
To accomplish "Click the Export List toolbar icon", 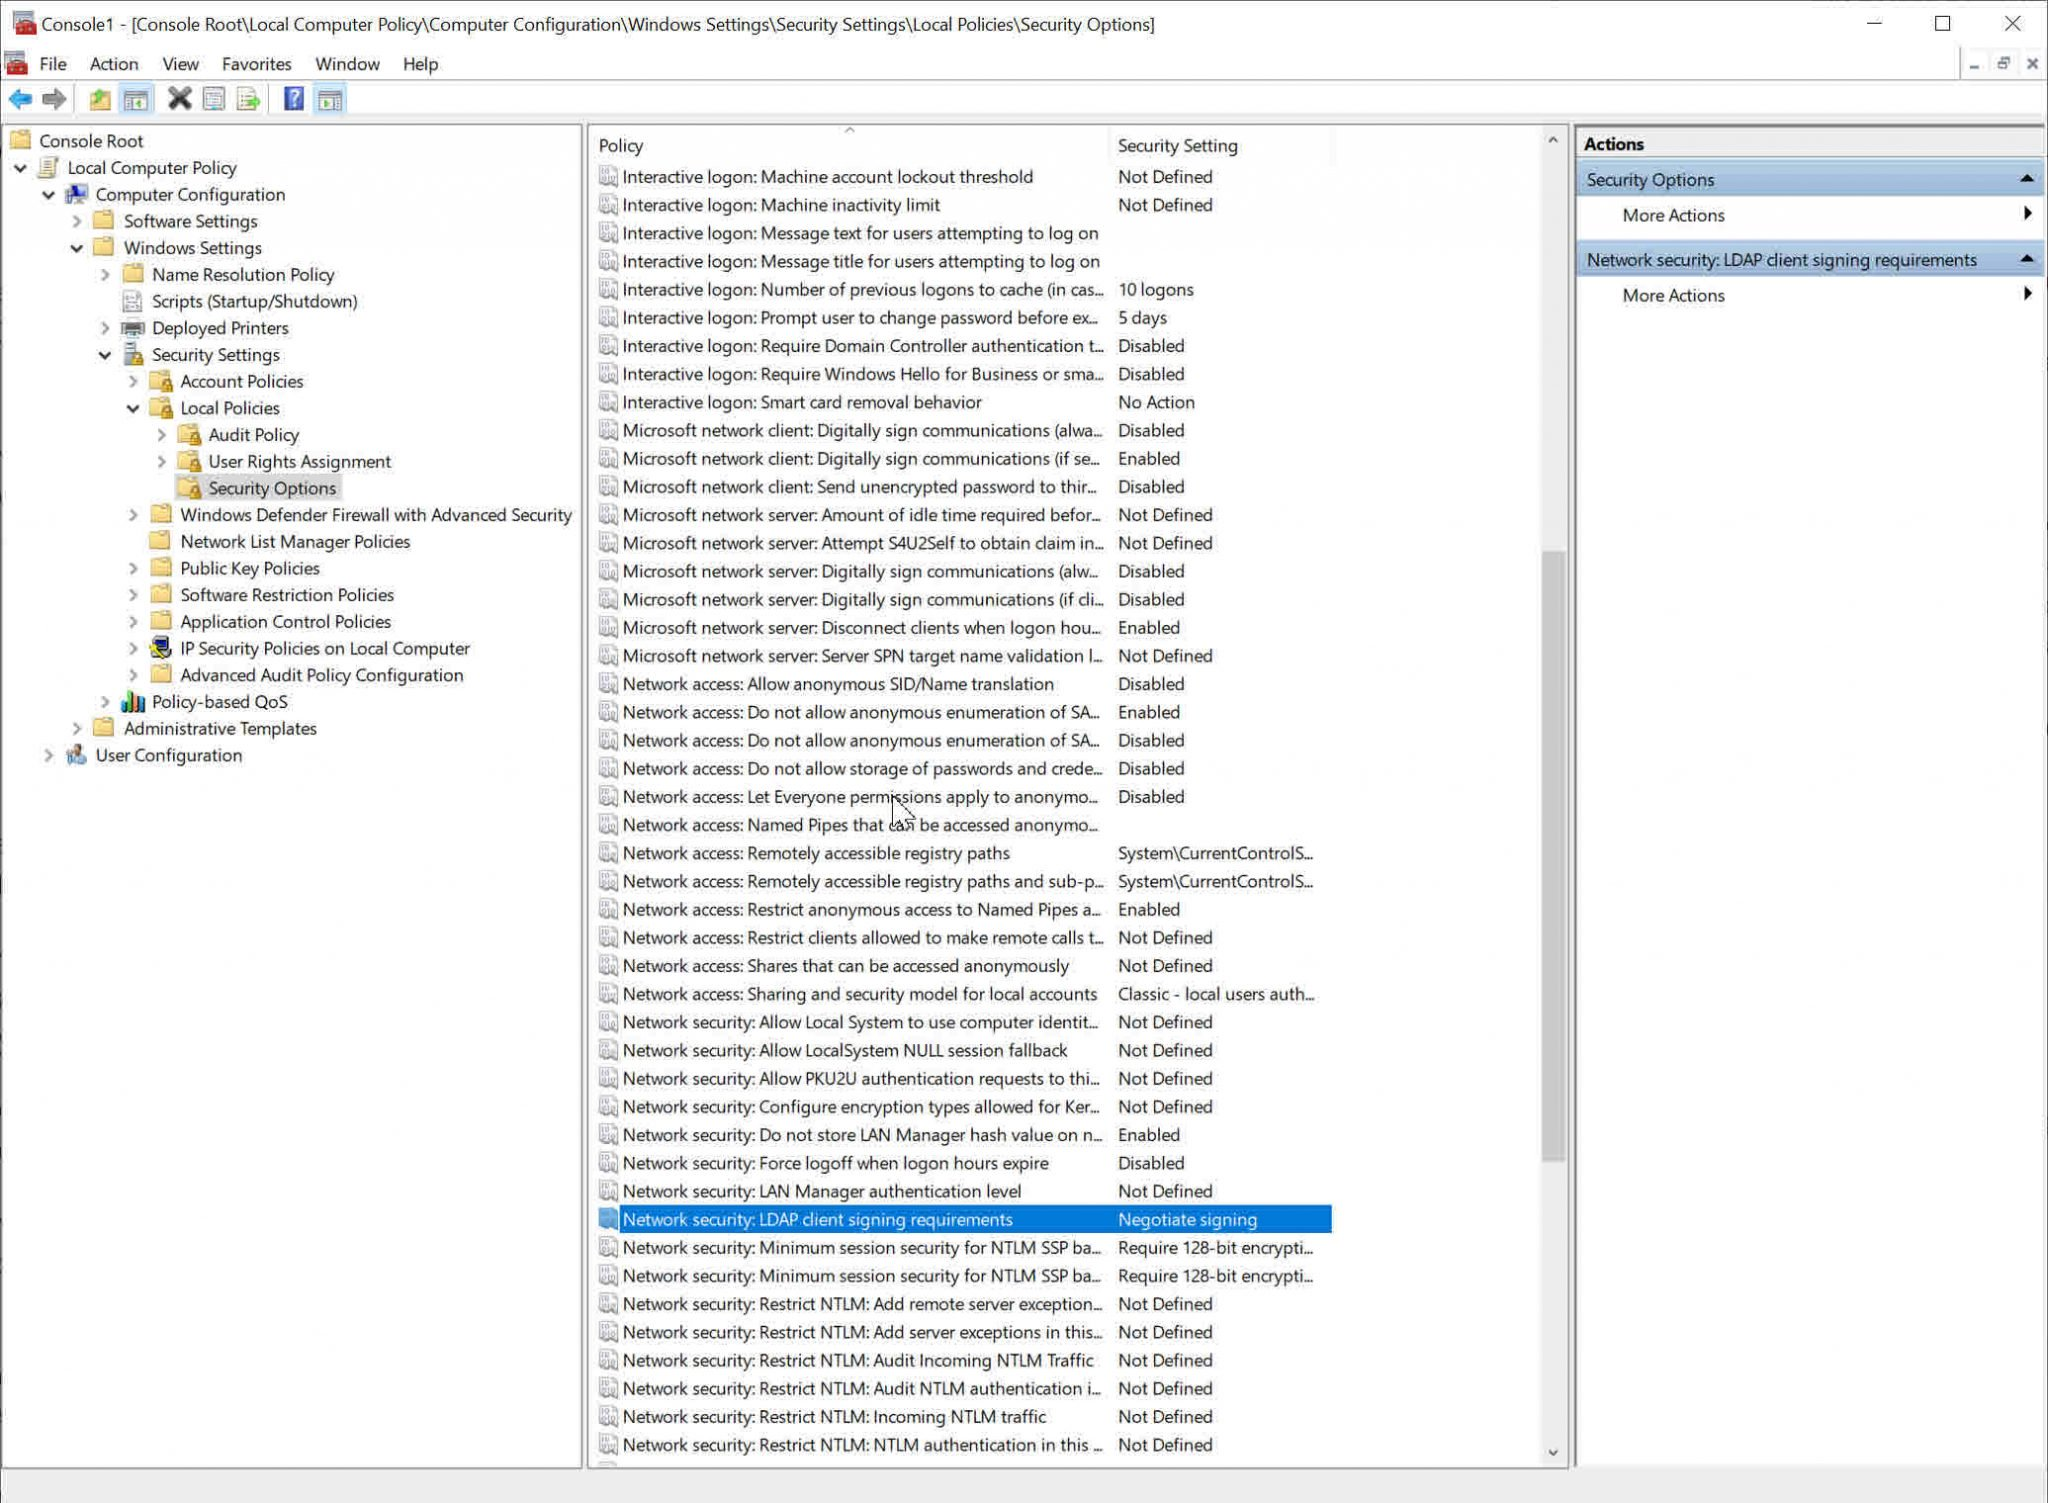I will pyautogui.click(x=248, y=99).
